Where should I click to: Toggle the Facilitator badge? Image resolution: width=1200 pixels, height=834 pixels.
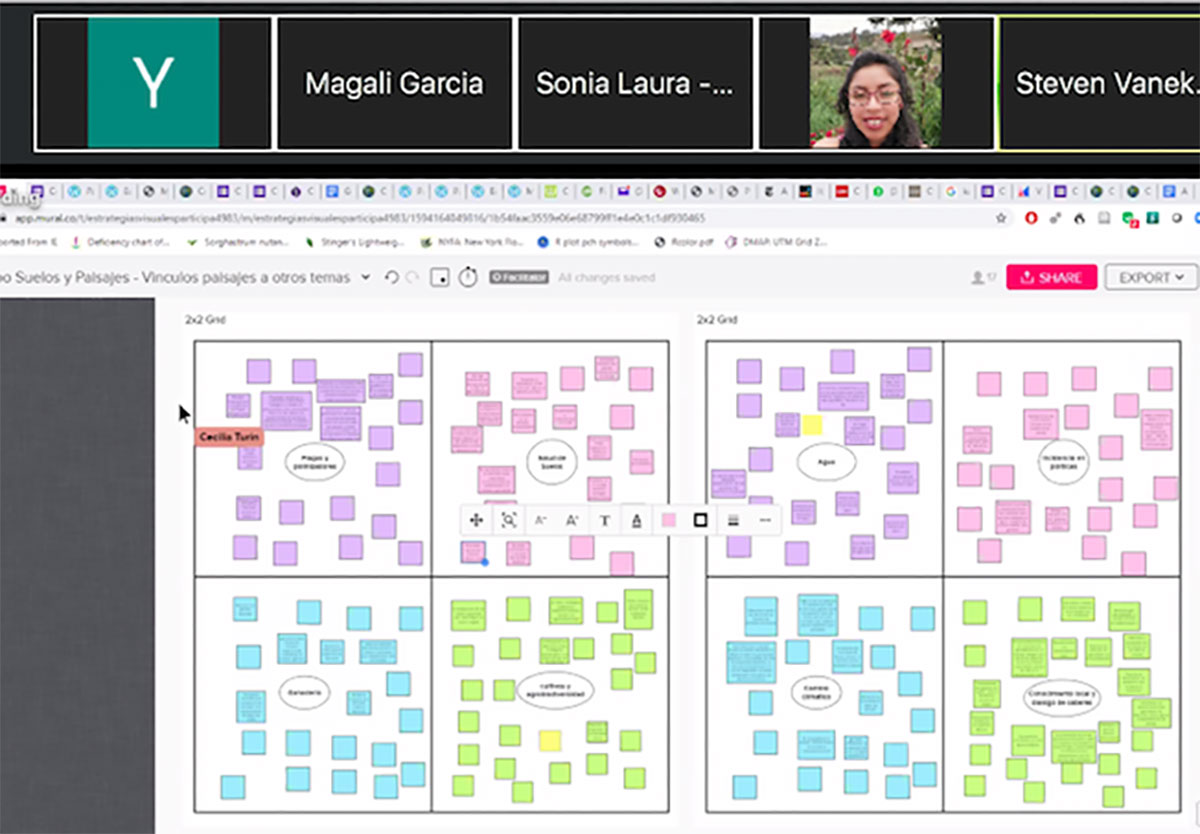pos(519,278)
